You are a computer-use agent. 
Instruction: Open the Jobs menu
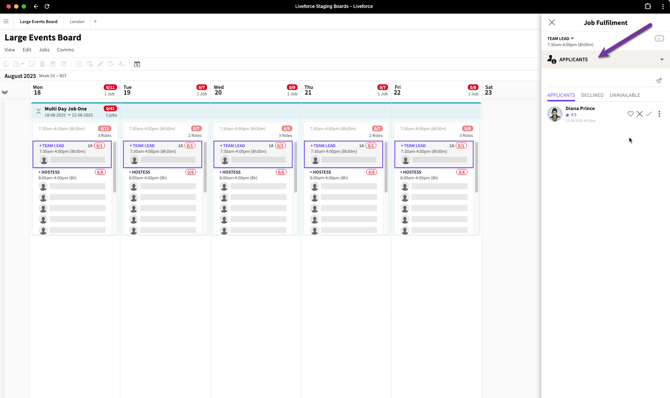tap(44, 50)
